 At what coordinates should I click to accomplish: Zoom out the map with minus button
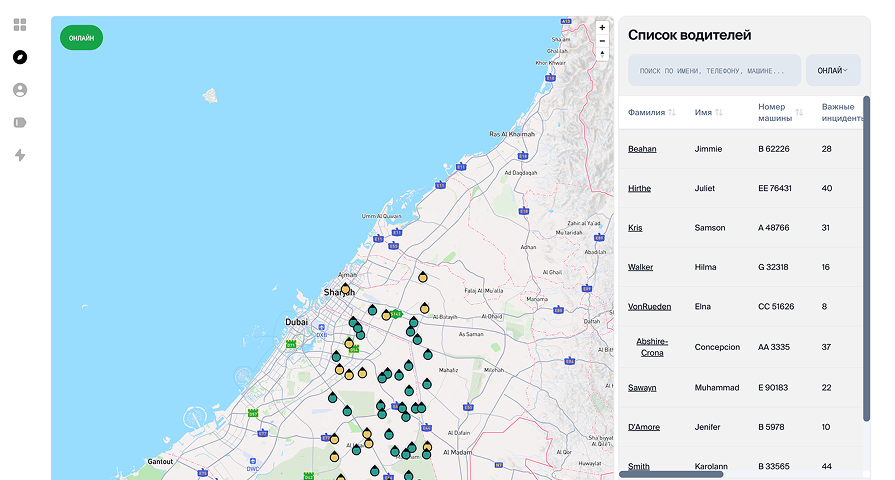(x=602, y=41)
